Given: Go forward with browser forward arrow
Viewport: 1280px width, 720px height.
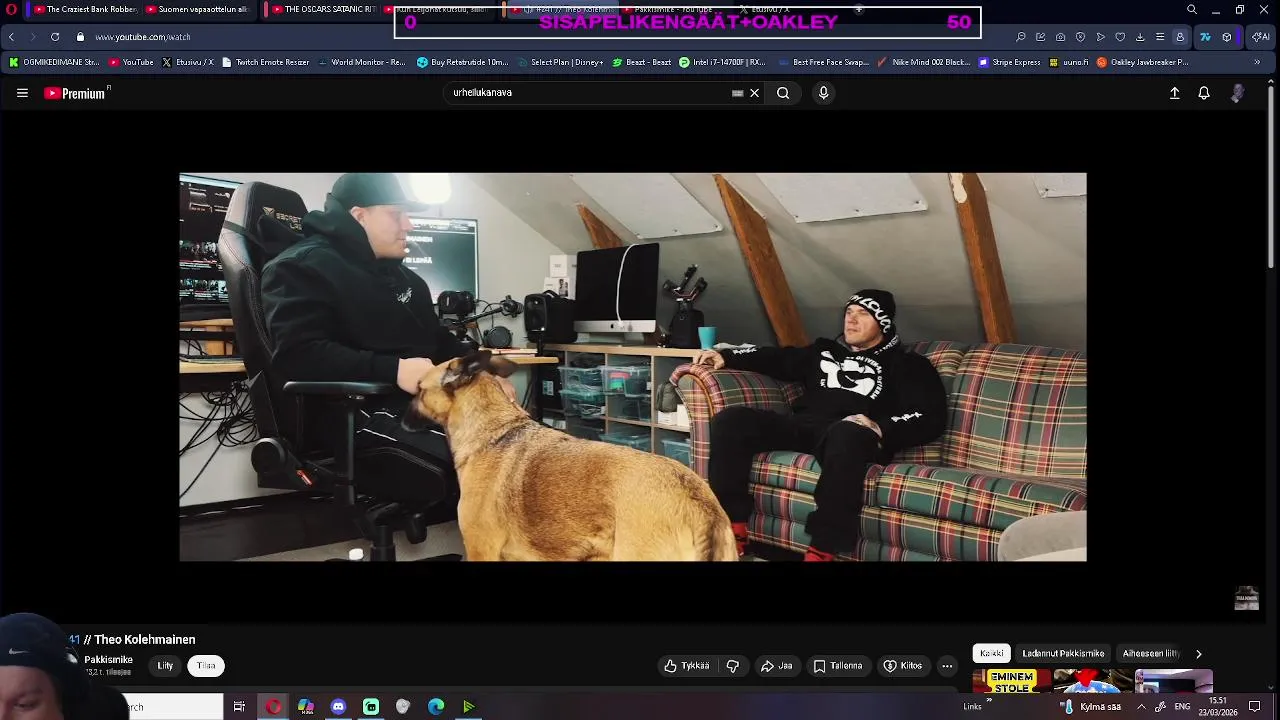Looking at the screenshot, I should [x=33, y=37].
